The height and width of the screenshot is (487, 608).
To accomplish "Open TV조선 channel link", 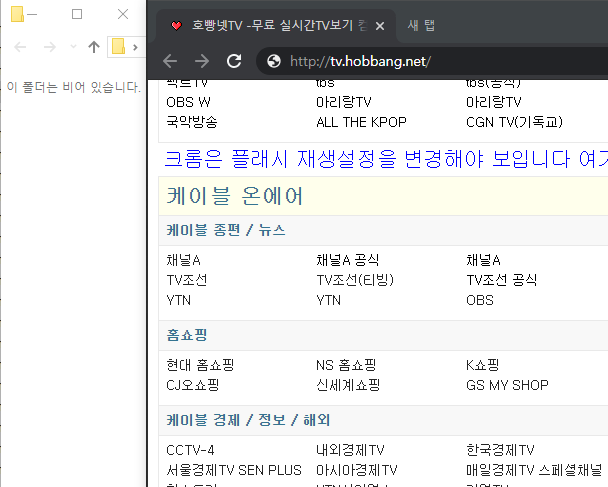I will pos(187,280).
